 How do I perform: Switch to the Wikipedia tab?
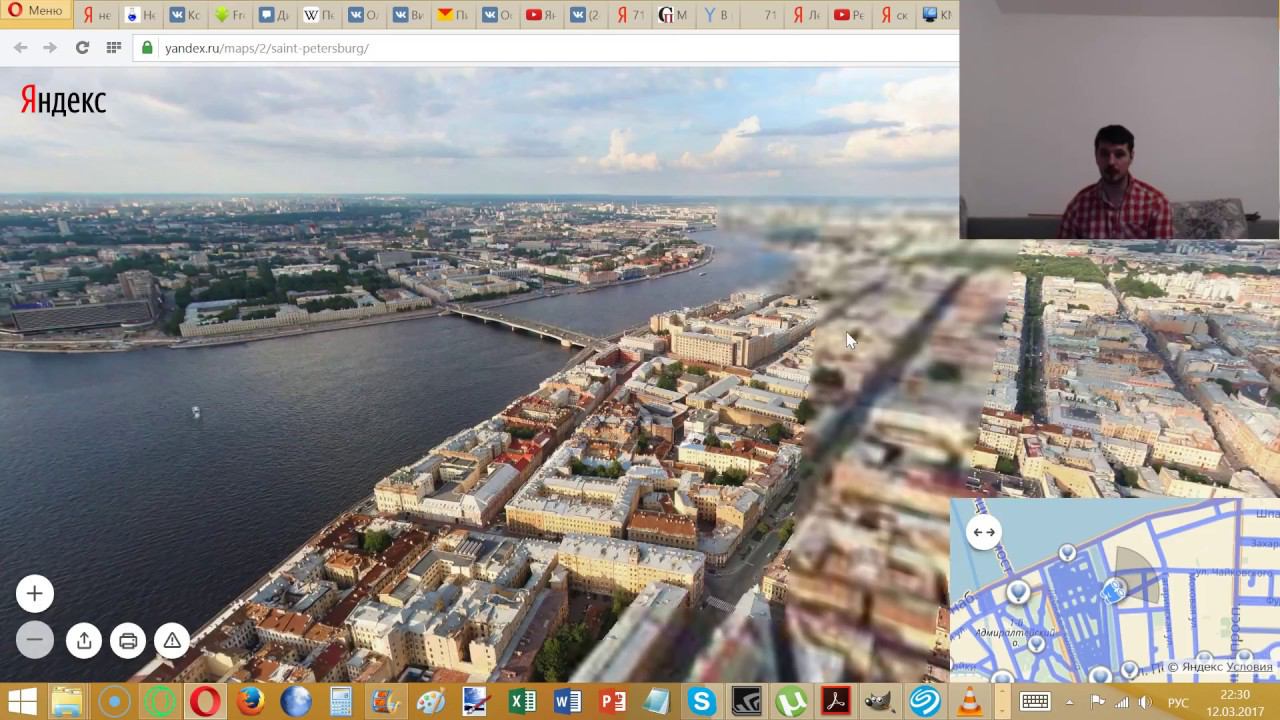pyautogui.click(x=320, y=15)
